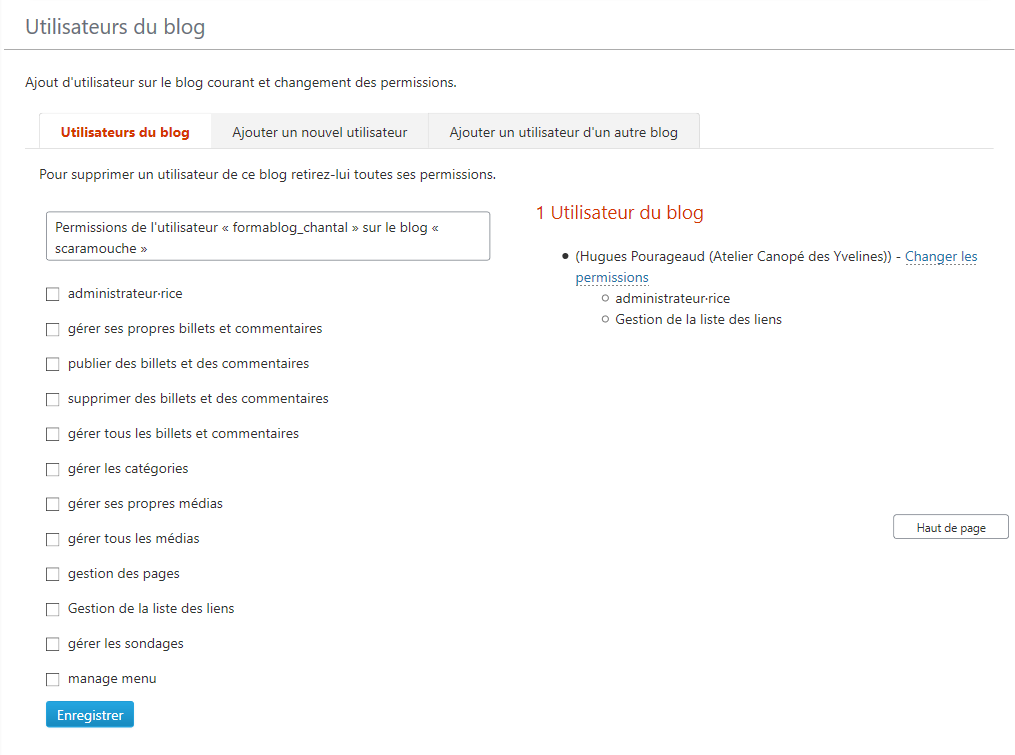Open the Changer les permissions link
Image resolution: width=1015 pixels, height=755 pixels.
pyautogui.click(x=940, y=257)
